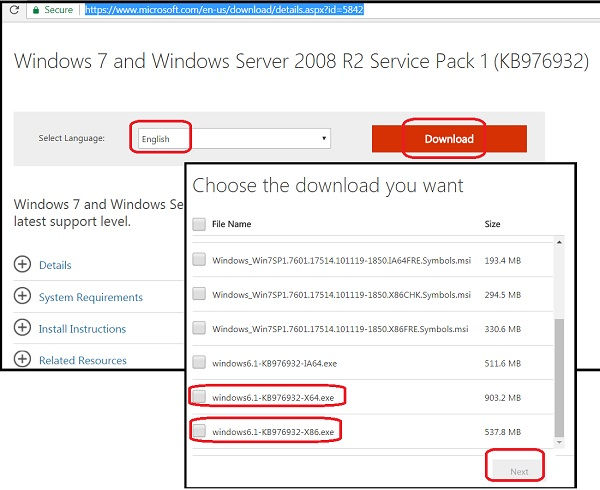Click the scroll-up arrow of file list
The image size is (600, 490).
click(x=559, y=242)
